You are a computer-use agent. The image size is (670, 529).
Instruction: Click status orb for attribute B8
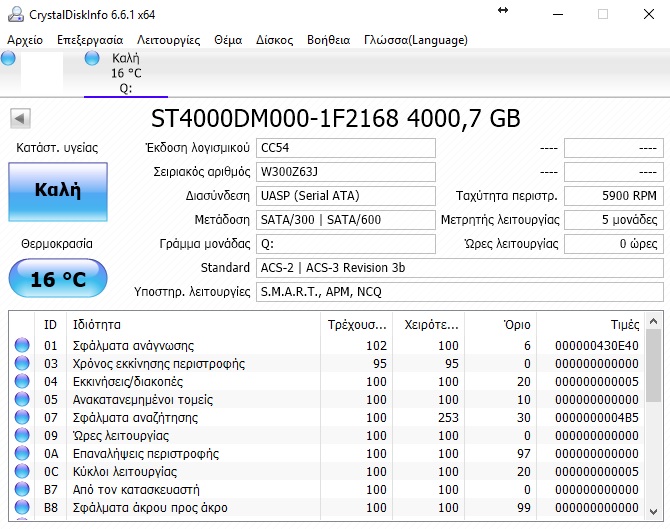(x=22, y=507)
